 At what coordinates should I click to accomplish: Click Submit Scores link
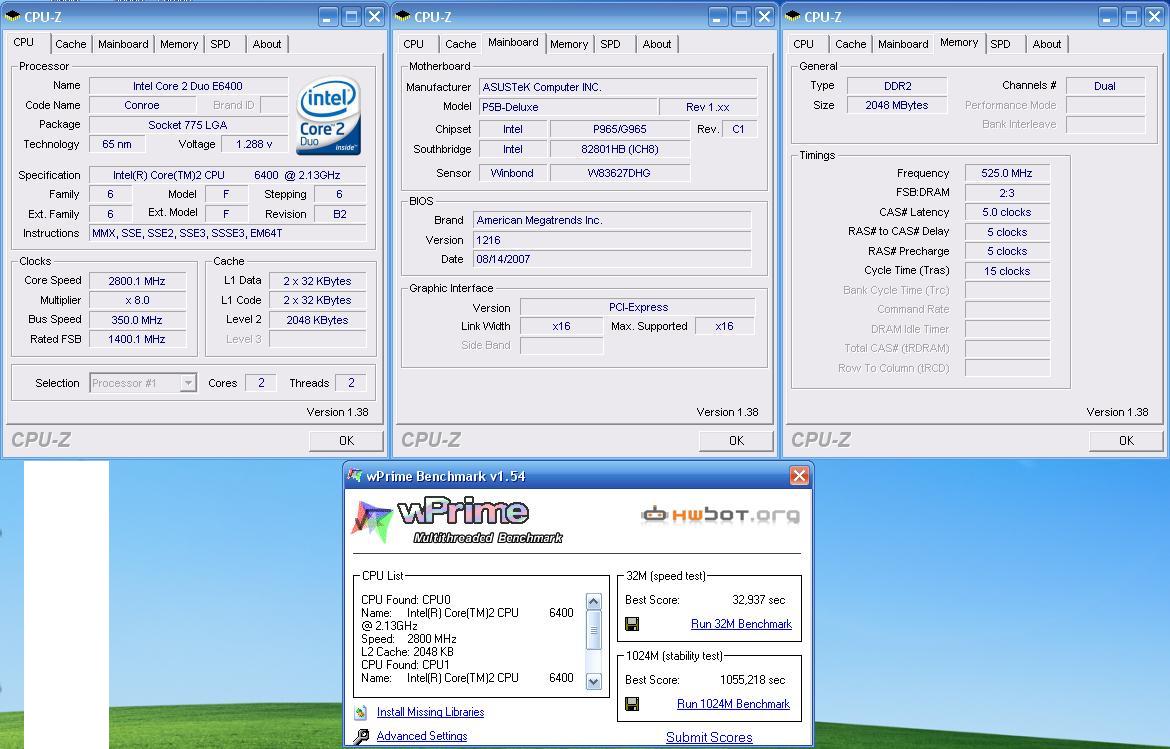point(709,737)
